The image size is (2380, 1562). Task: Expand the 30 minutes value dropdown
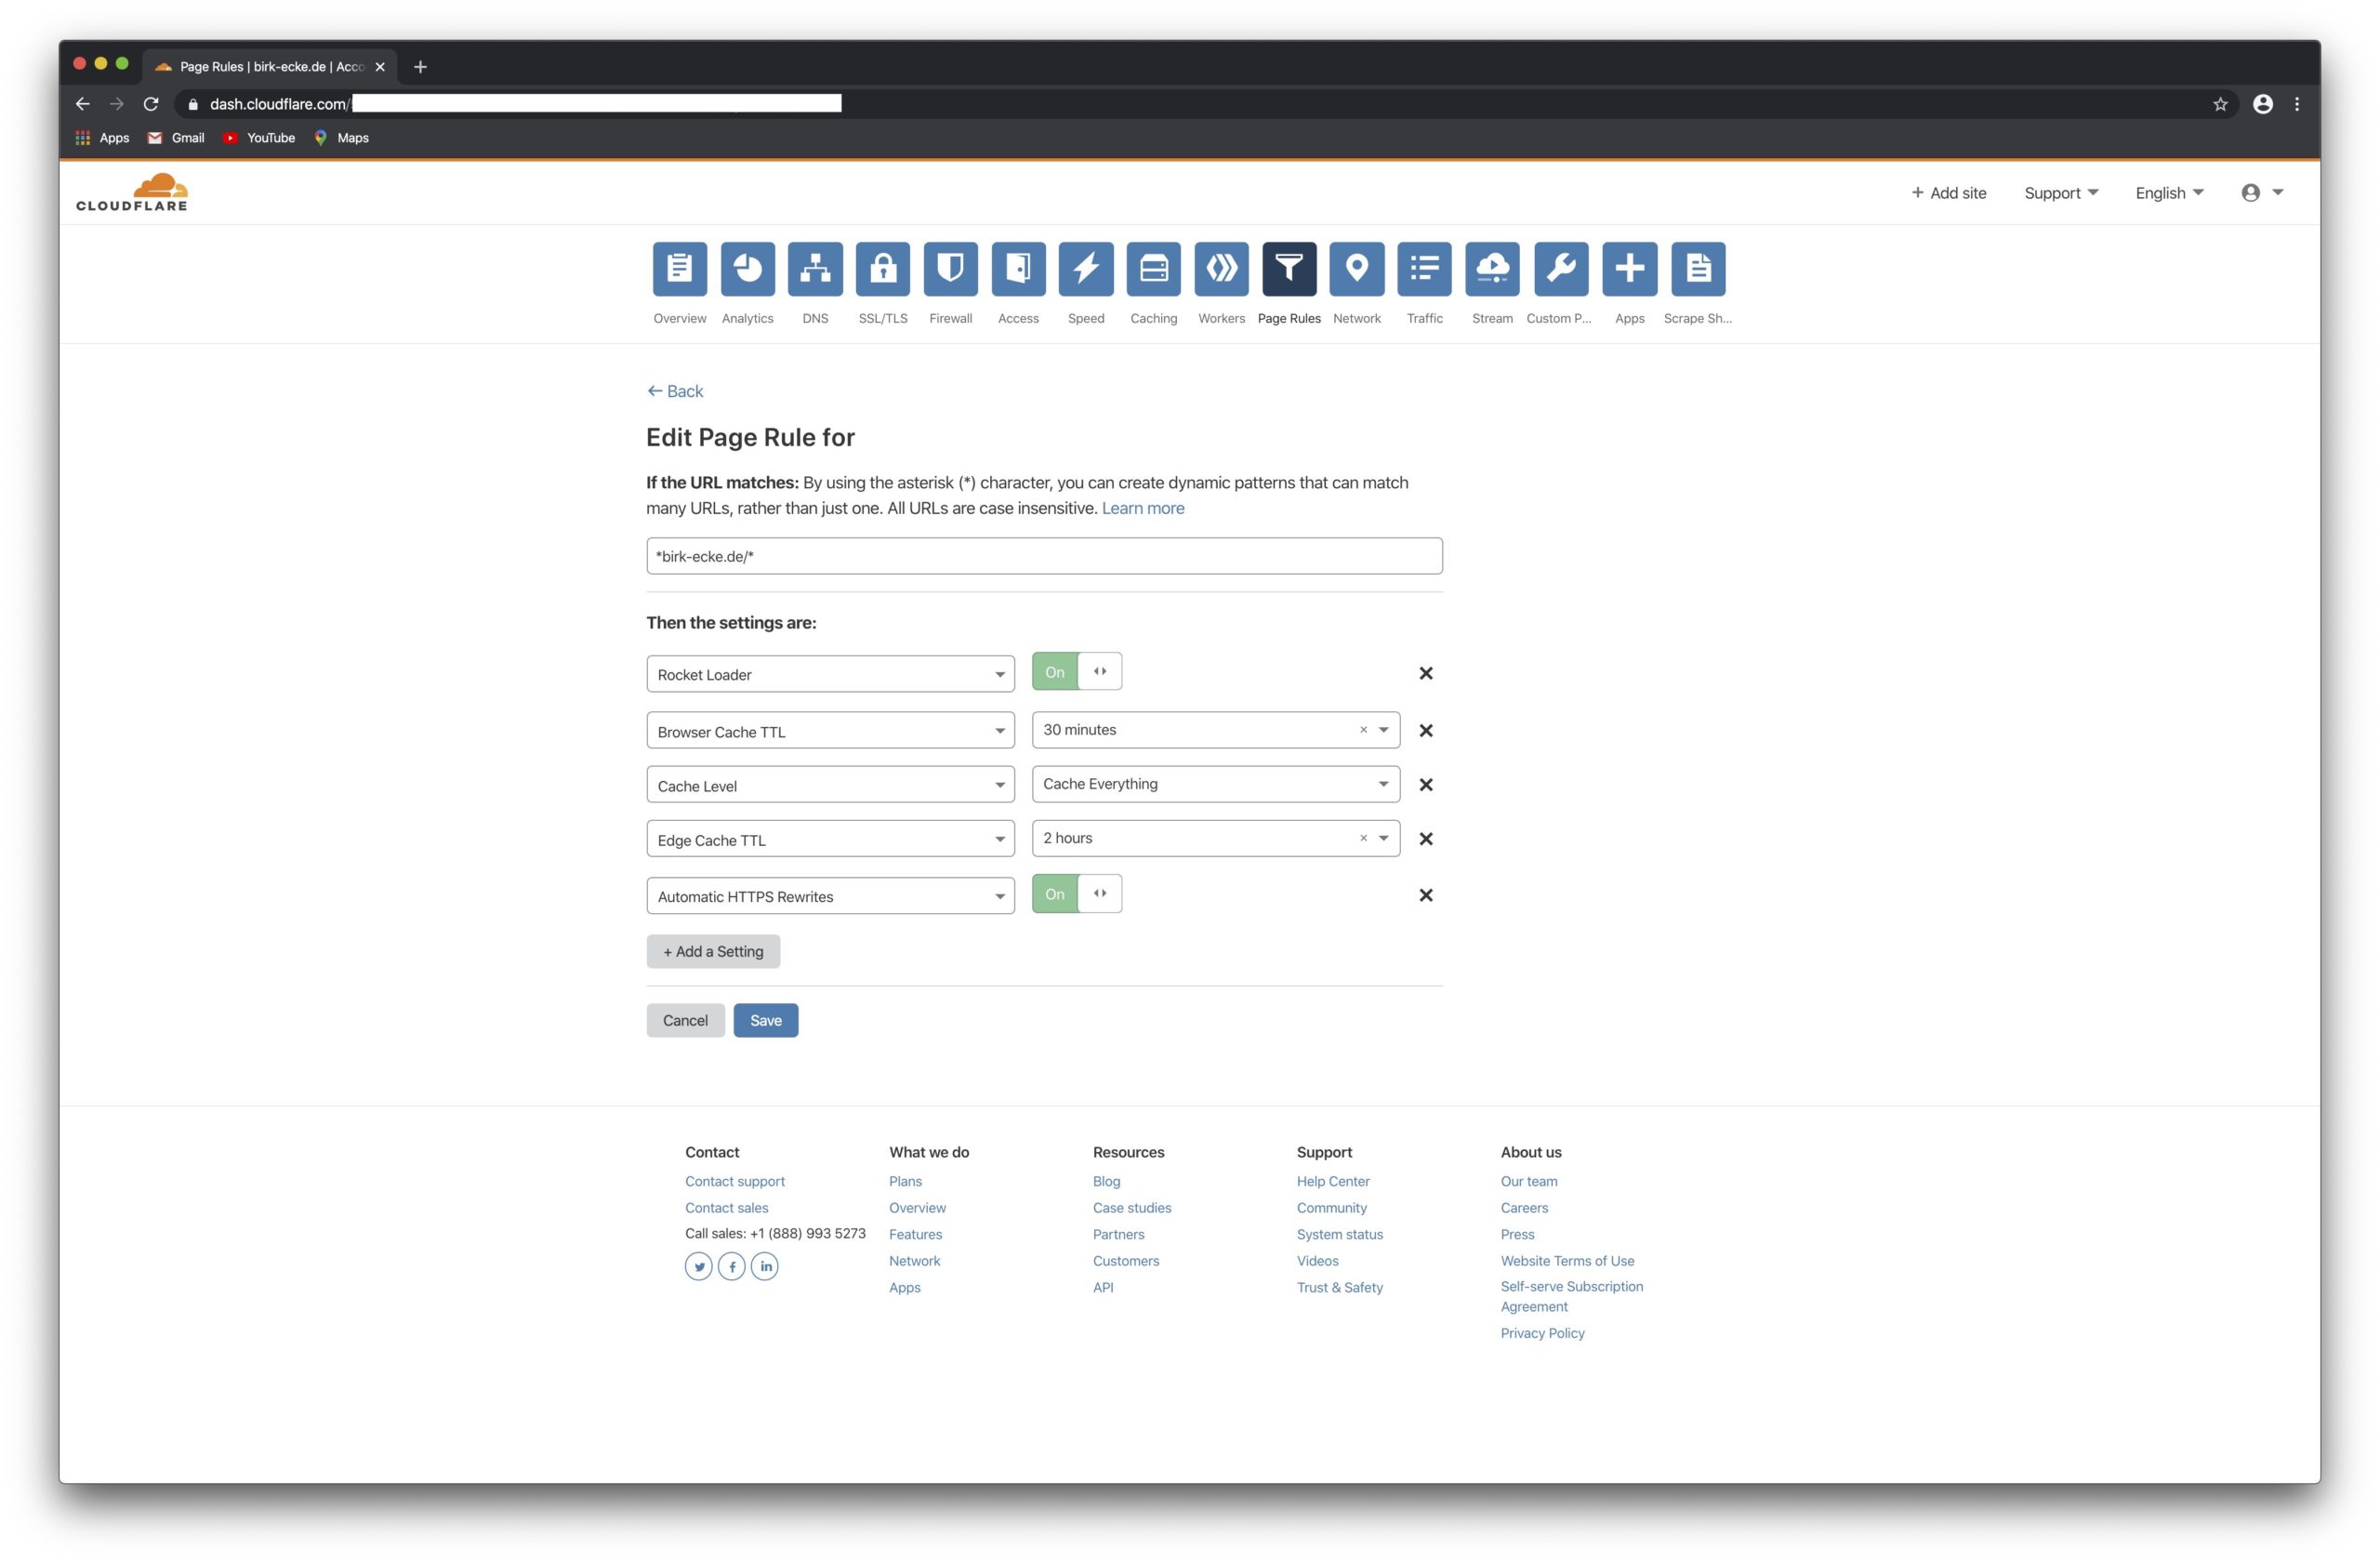point(1383,730)
